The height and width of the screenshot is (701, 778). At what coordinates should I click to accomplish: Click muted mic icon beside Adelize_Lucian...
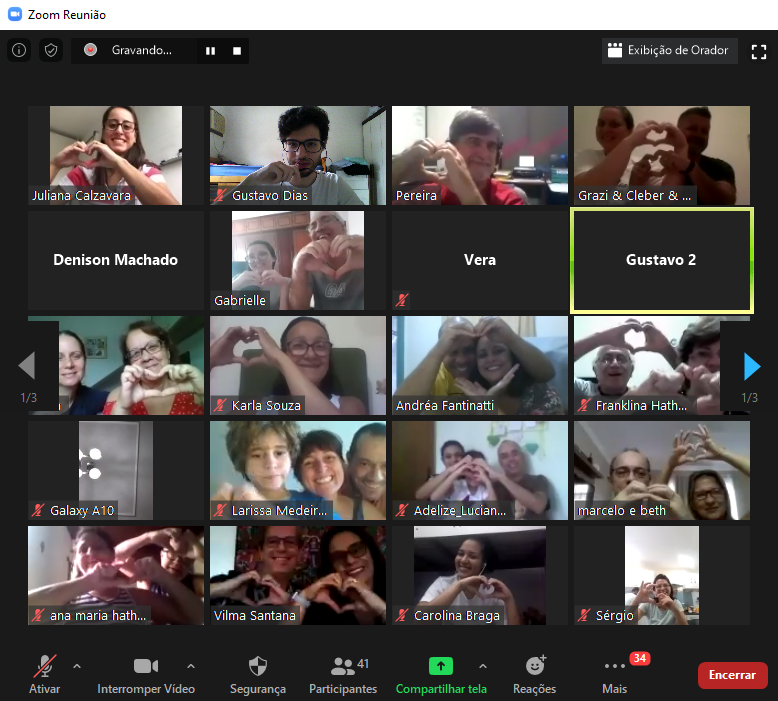402,510
